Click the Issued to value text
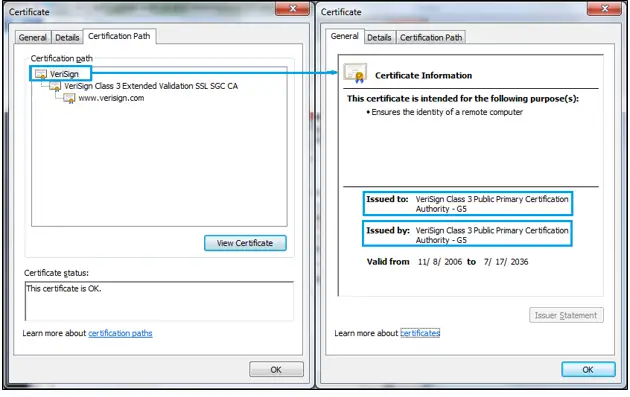 tap(492, 204)
